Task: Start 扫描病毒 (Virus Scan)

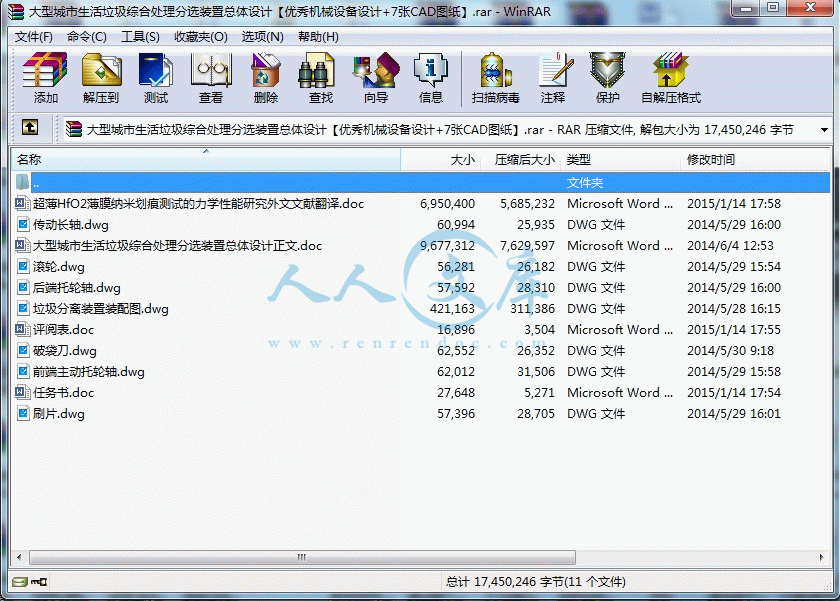Action: coord(496,78)
